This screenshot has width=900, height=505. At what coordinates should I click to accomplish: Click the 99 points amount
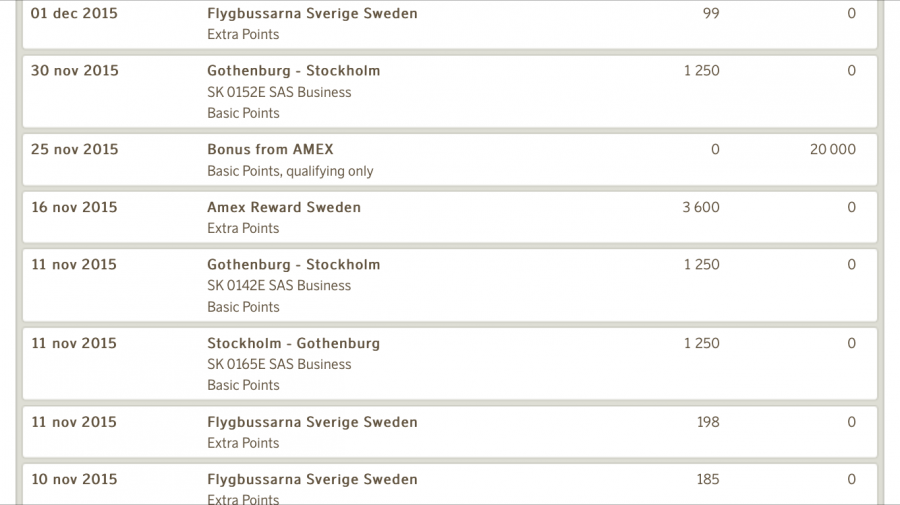coord(710,14)
